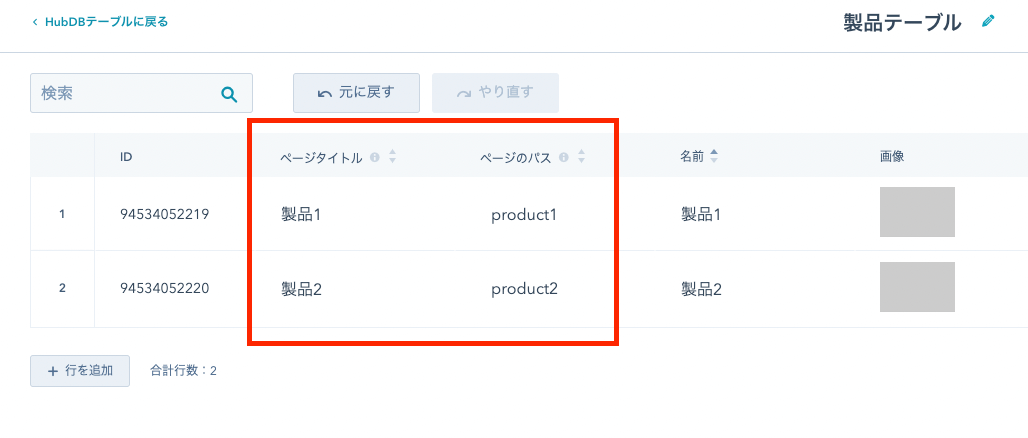Sort by the ページのパス column arrows
Image resolution: width=1028 pixels, height=438 pixels.
point(581,157)
